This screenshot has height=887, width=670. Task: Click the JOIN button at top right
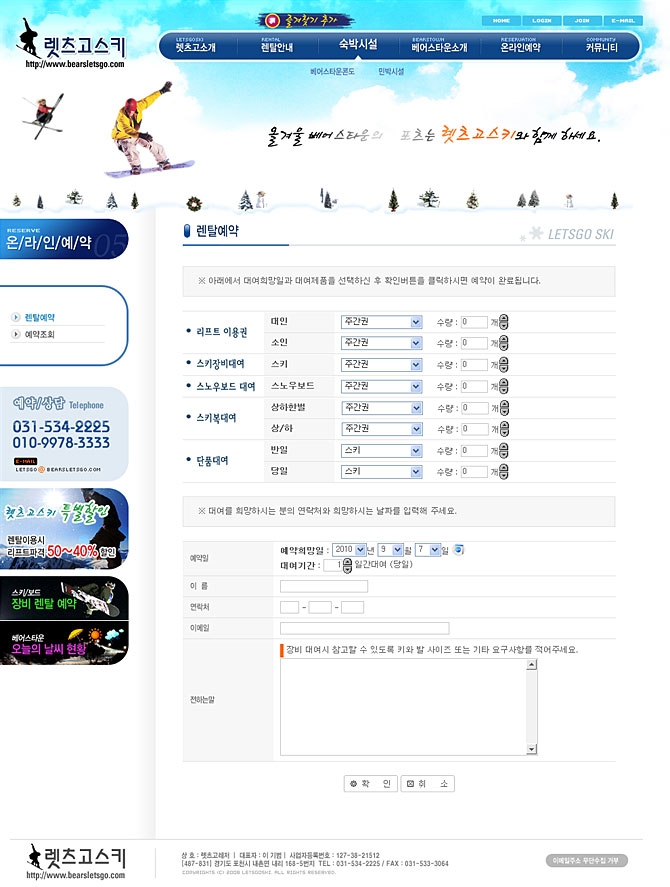(582, 20)
